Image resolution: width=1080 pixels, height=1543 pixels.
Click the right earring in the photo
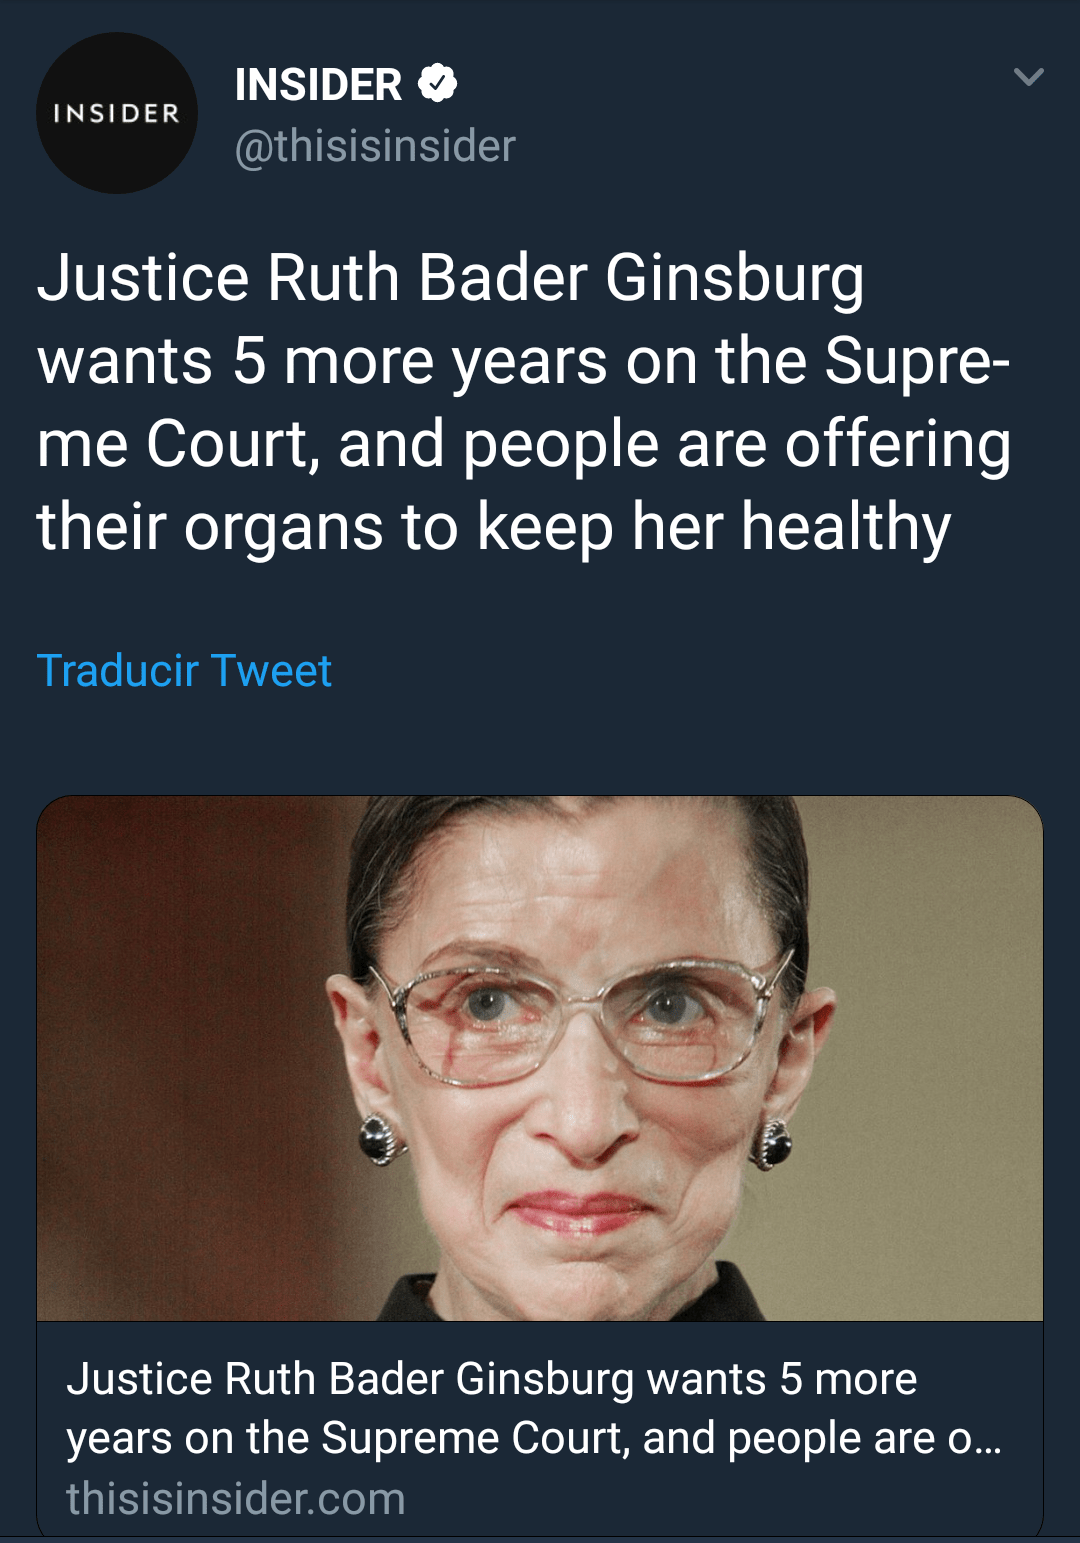(x=772, y=1145)
